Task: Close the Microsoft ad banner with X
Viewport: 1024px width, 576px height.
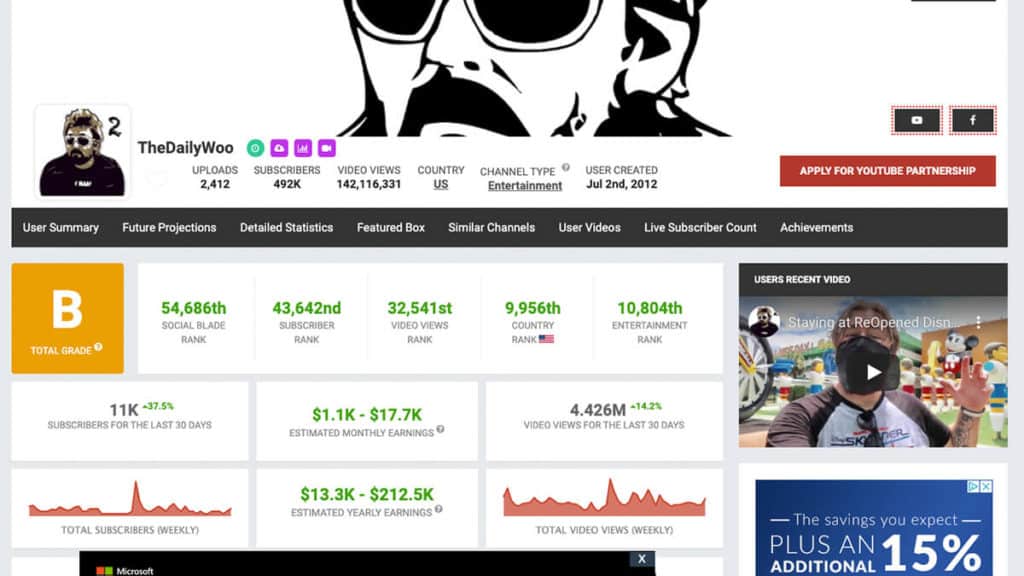Action: (x=642, y=559)
